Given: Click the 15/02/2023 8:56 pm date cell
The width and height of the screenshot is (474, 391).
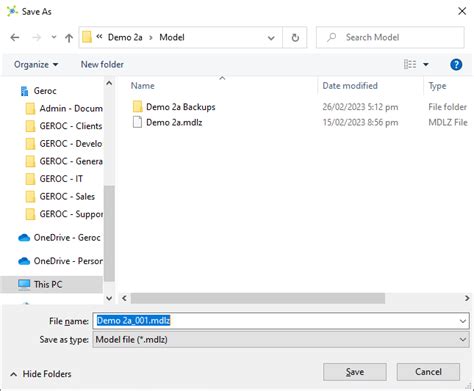Looking at the screenshot, I should (x=360, y=123).
